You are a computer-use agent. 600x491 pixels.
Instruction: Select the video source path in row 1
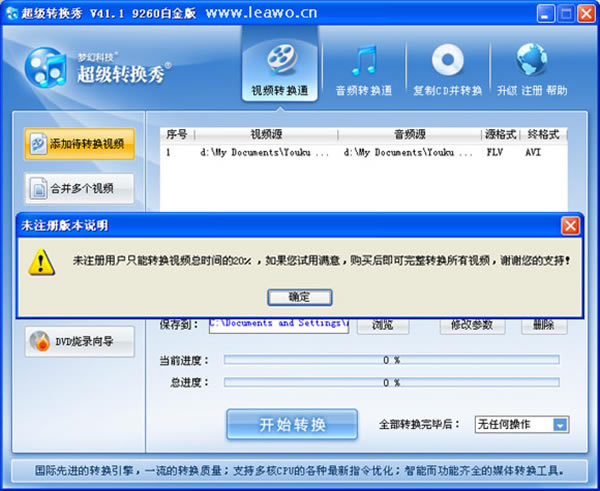[x=264, y=152]
